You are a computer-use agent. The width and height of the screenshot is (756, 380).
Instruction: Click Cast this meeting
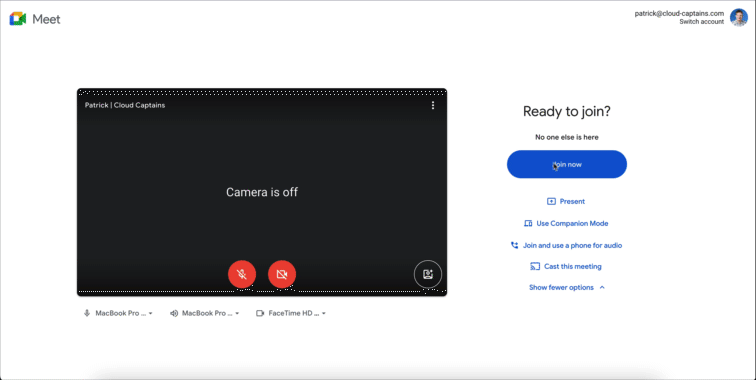click(x=566, y=266)
